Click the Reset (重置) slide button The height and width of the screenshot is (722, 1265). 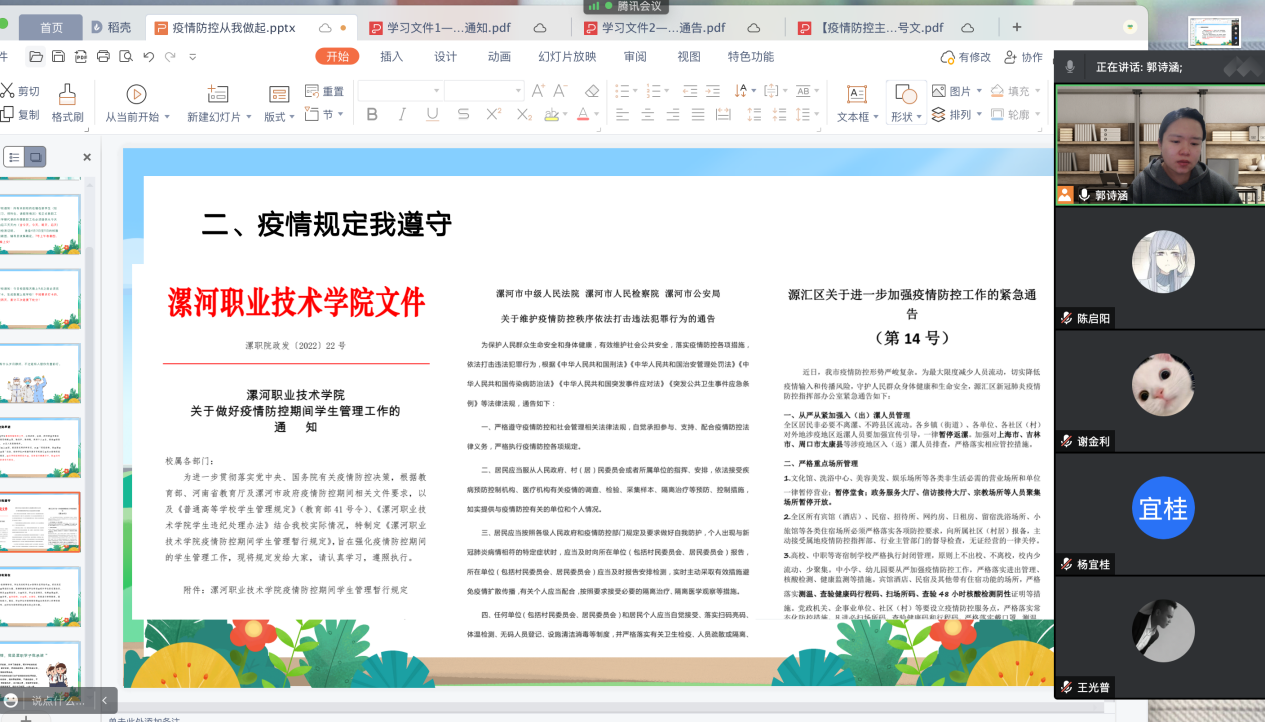point(325,91)
